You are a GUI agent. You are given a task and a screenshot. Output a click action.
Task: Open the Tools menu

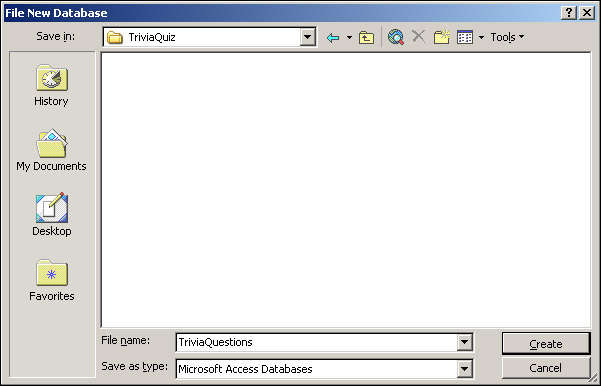pyautogui.click(x=507, y=37)
